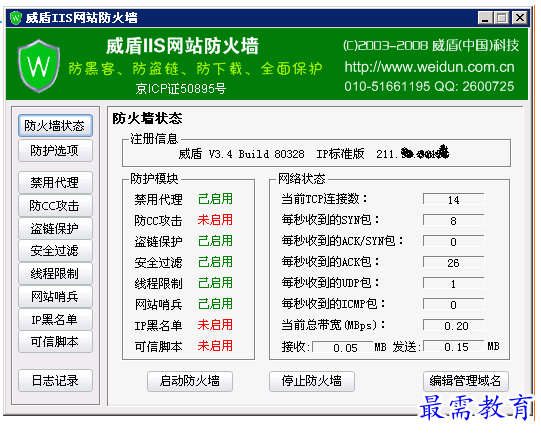Go to the 禁用代理 settings
Image resolution: width=541 pixels, height=439 pixels.
pyautogui.click(x=55, y=183)
